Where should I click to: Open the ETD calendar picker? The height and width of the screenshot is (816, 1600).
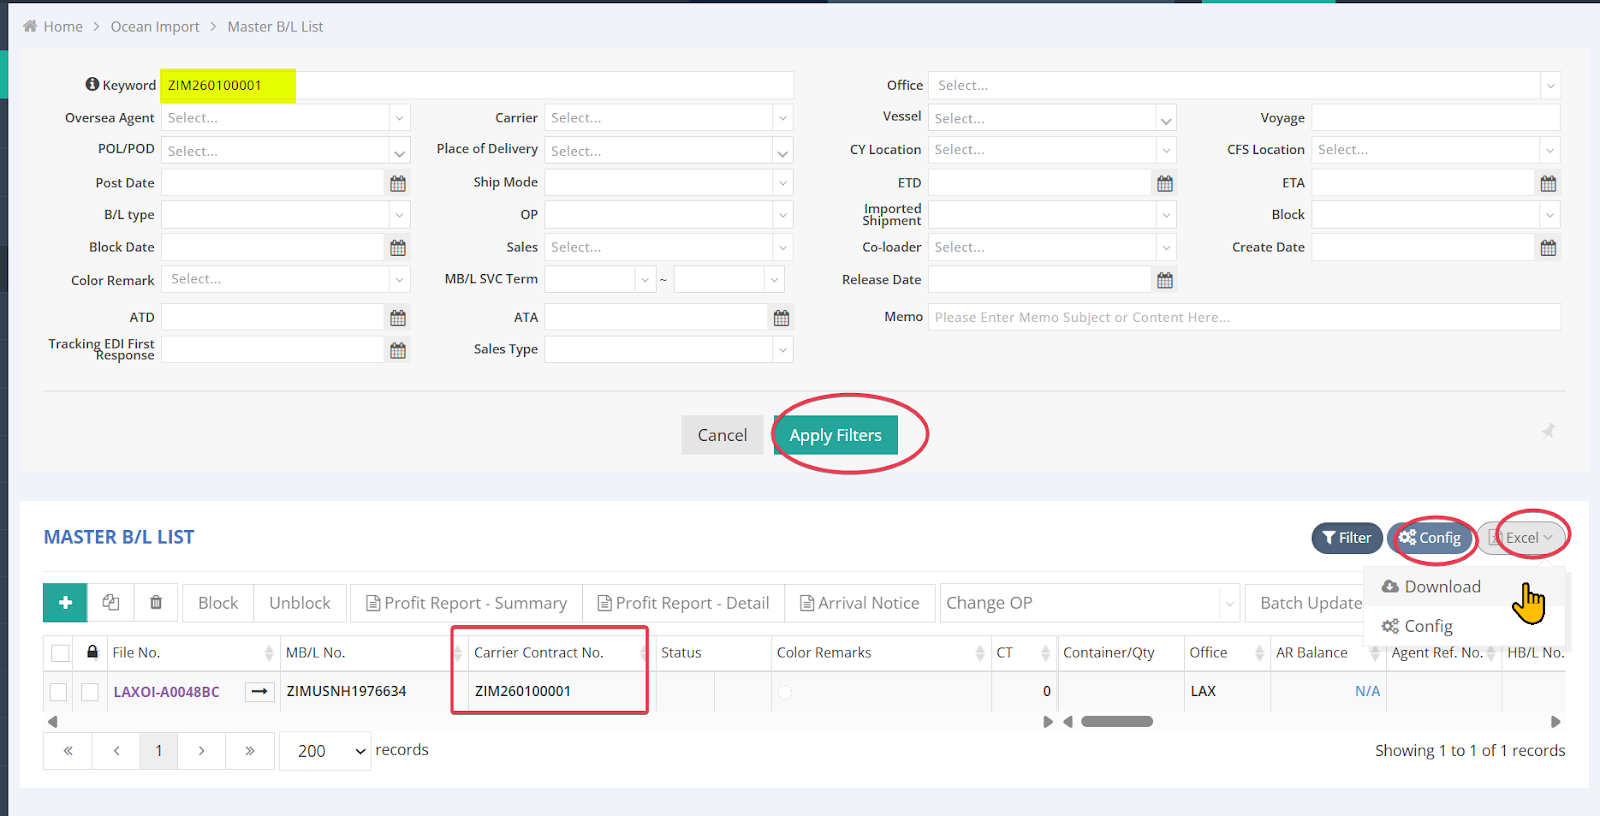click(x=1164, y=183)
